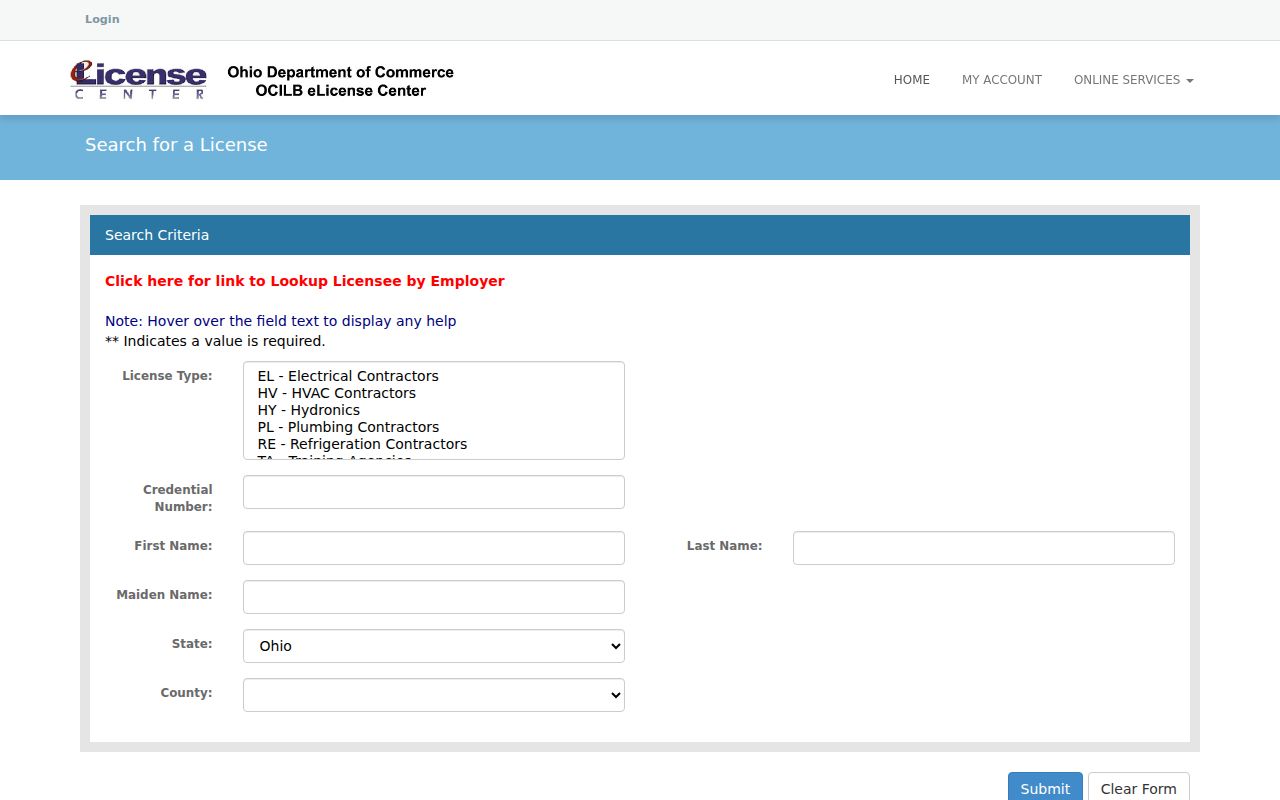Click Ohio Department of Commerce title text
Viewport: 1280px width, 800px height.
point(340,72)
